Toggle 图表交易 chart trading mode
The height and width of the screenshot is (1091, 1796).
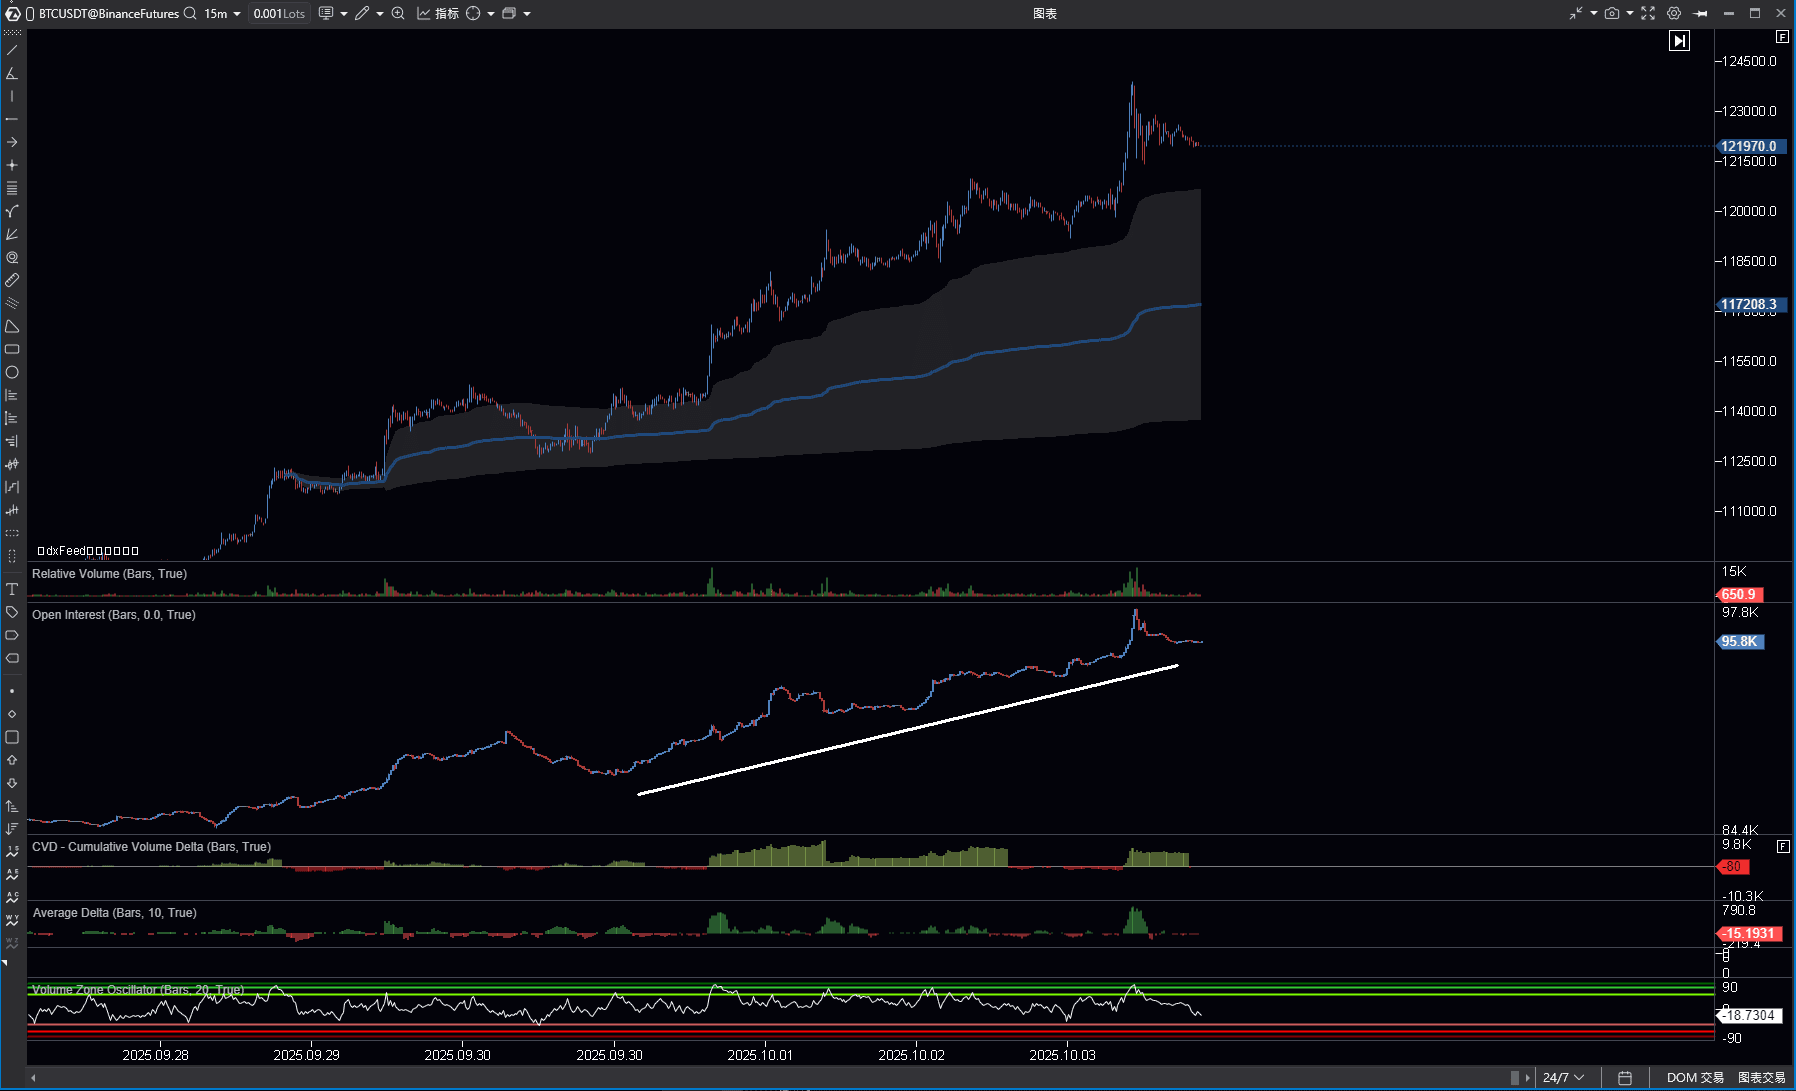[x=1761, y=1077]
